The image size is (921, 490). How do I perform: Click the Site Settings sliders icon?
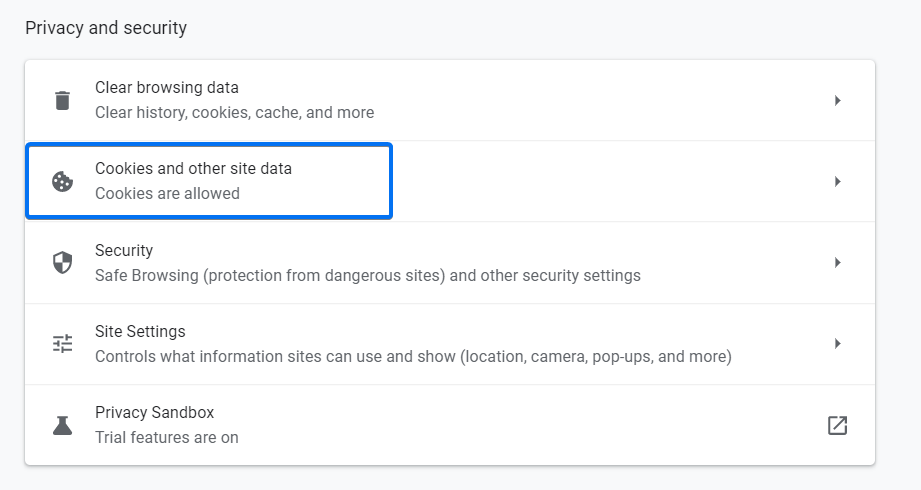62,344
